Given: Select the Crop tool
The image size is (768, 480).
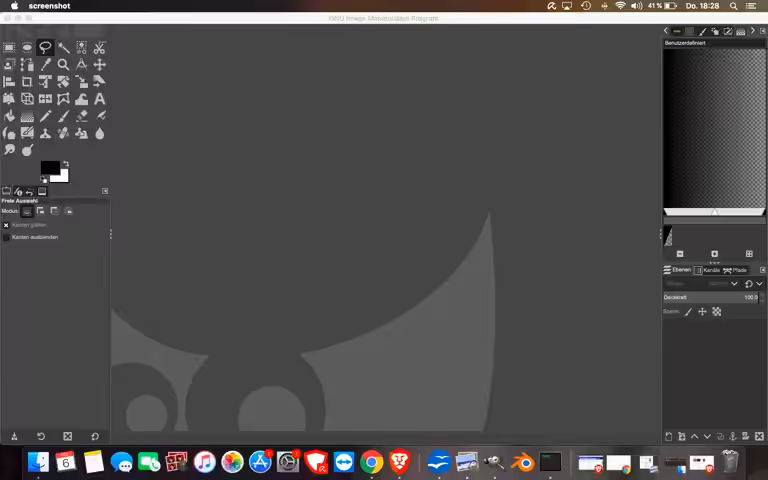Looking at the screenshot, I should pyautogui.click(x=27, y=82).
